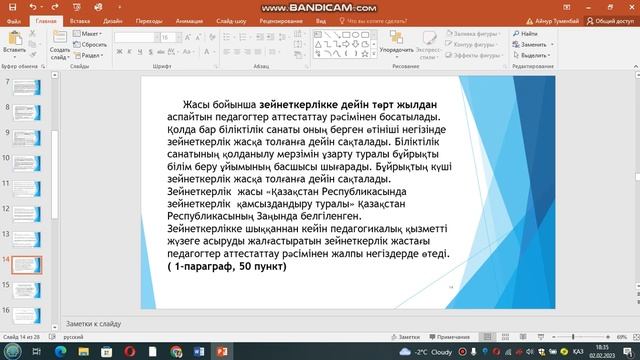Increase font size icon
This screenshot has width=640, height=360.
pos(188,38)
